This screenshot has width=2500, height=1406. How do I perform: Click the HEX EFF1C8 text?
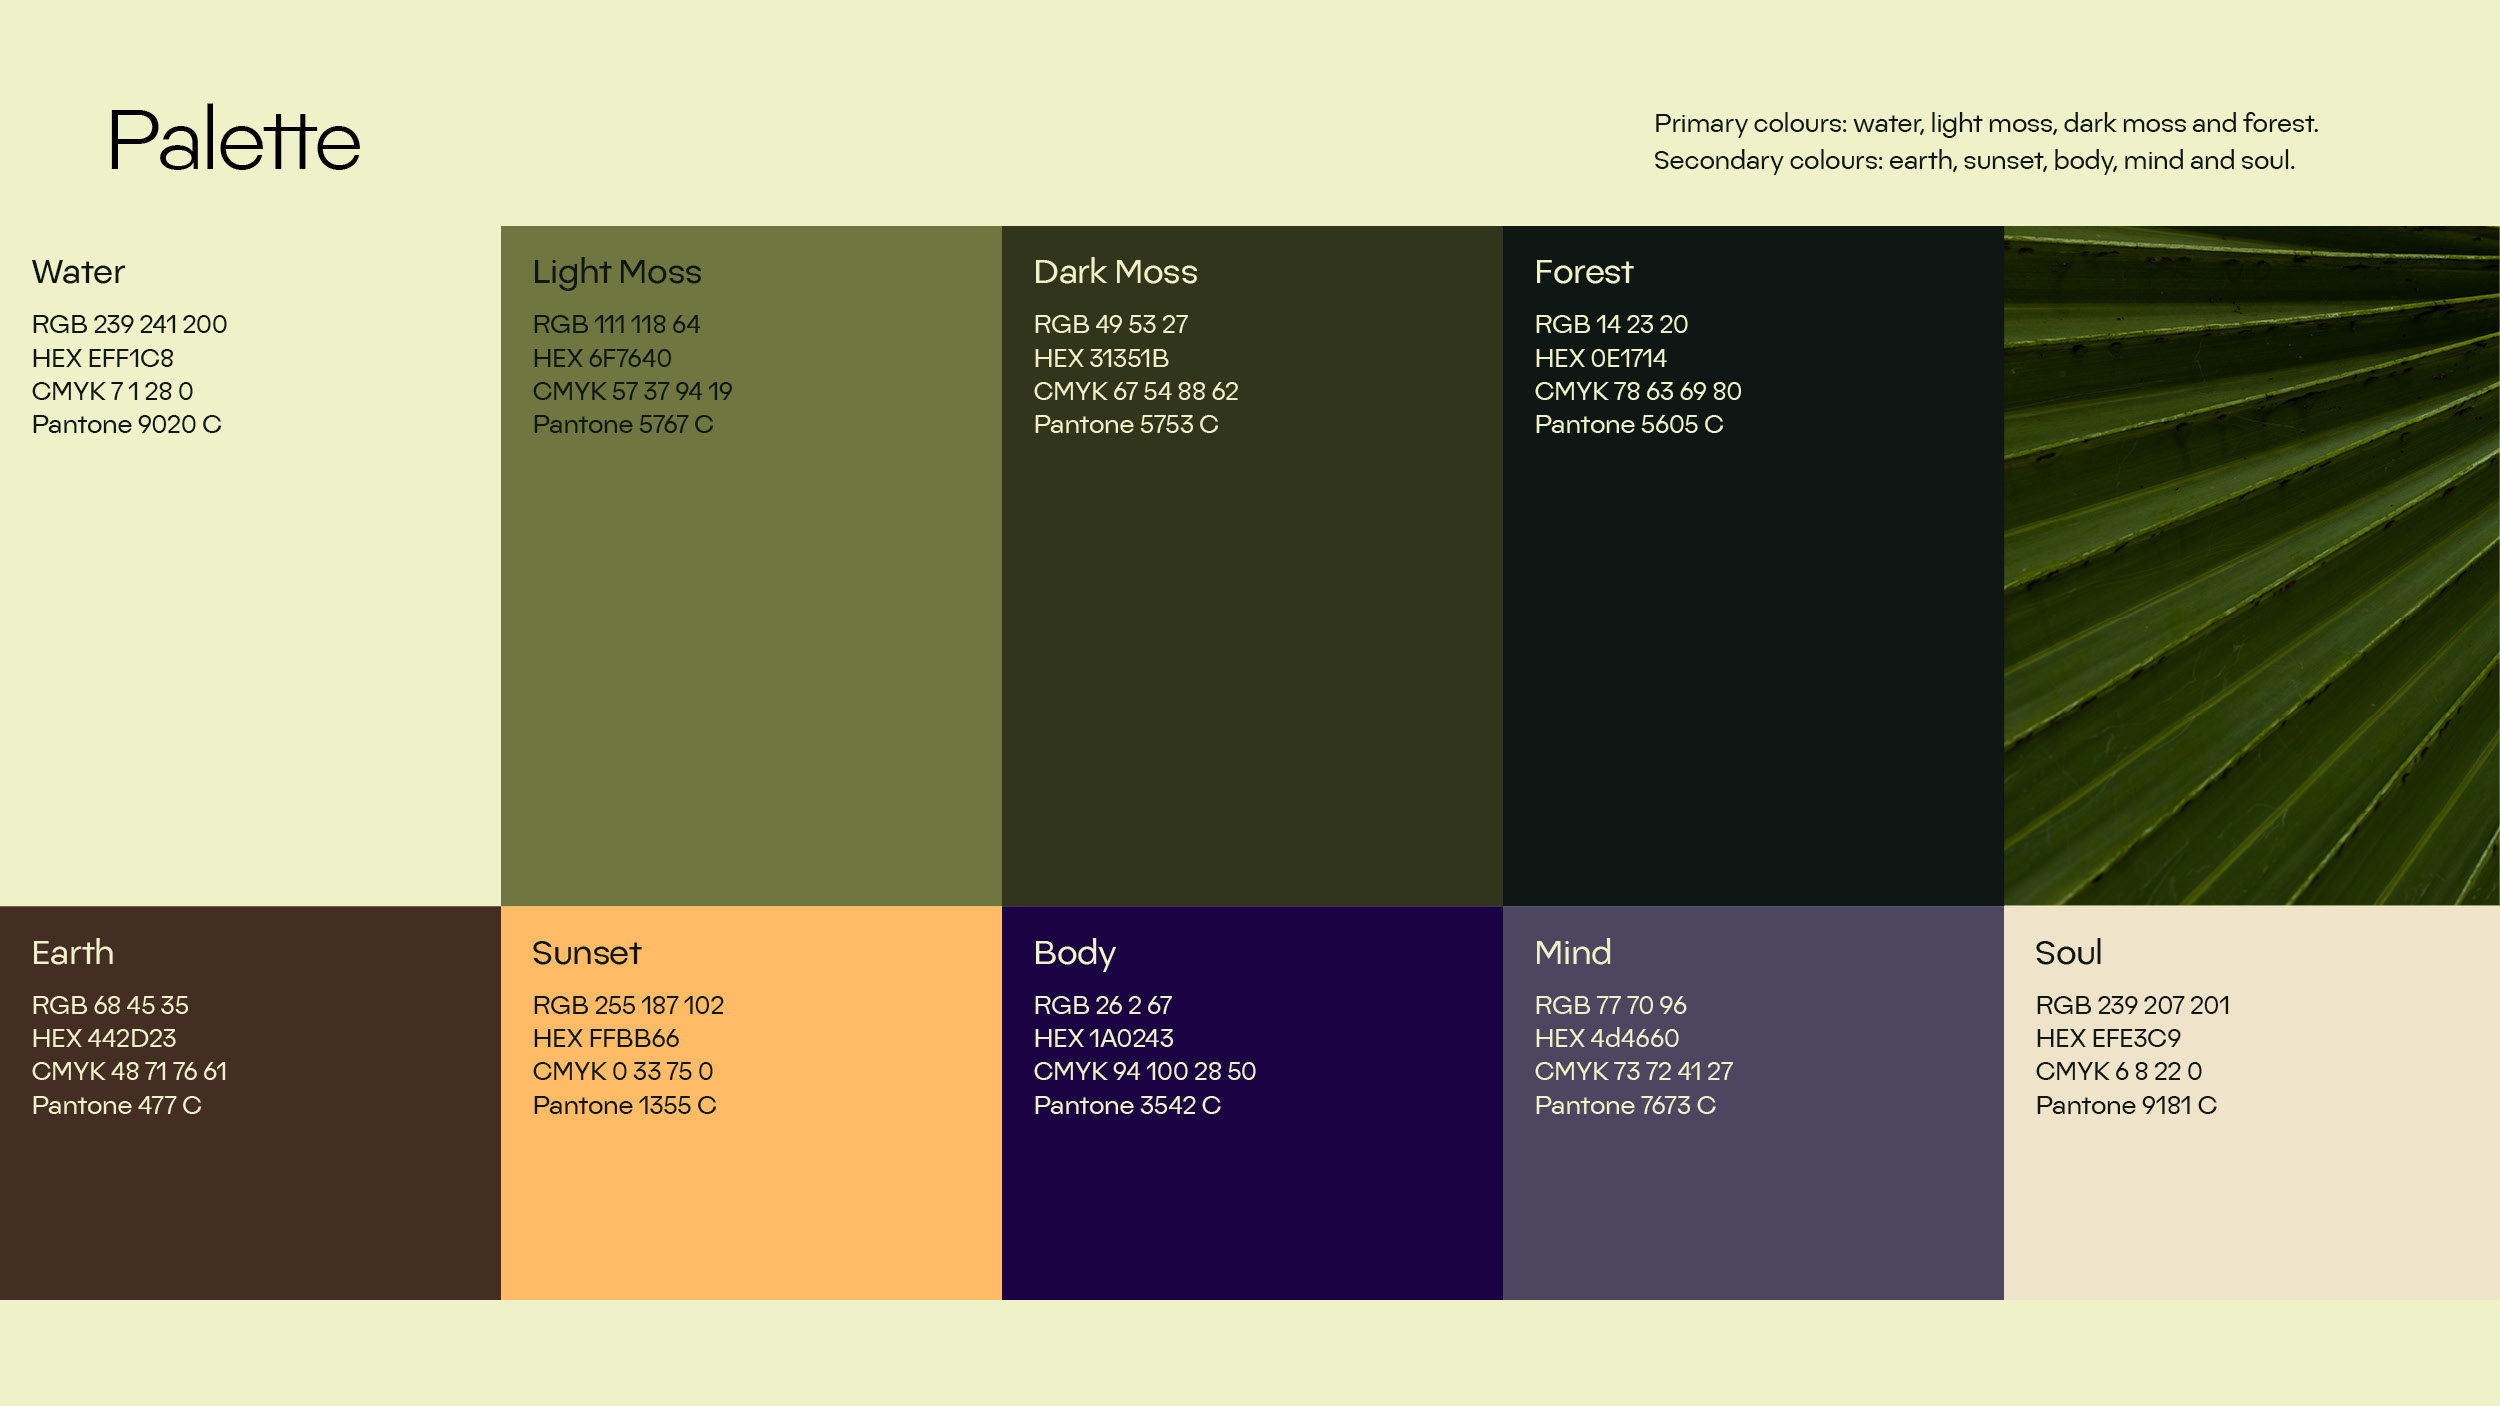click(x=102, y=358)
